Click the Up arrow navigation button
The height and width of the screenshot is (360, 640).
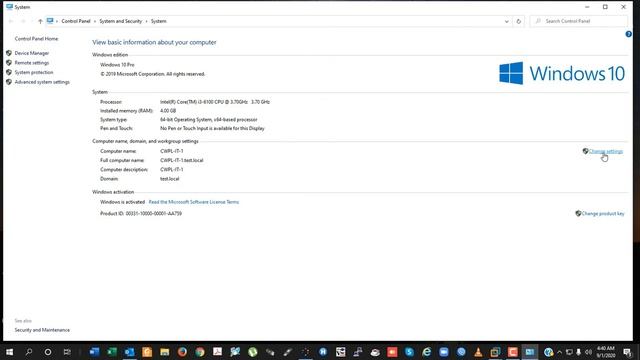40,21
